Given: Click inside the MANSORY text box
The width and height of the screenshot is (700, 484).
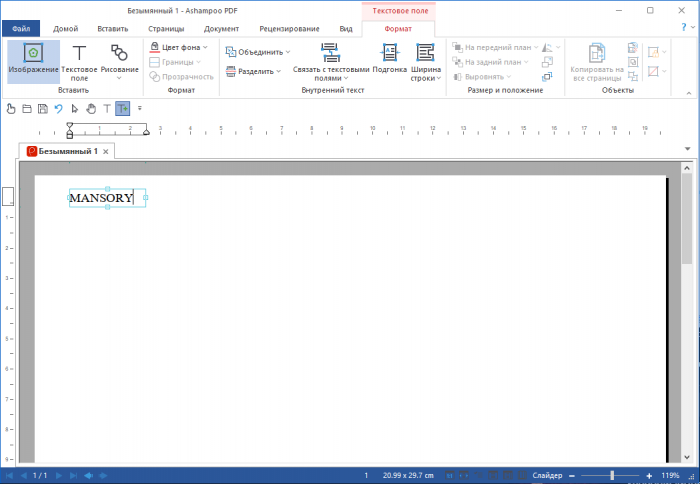Looking at the screenshot, I should coord(101,198).
